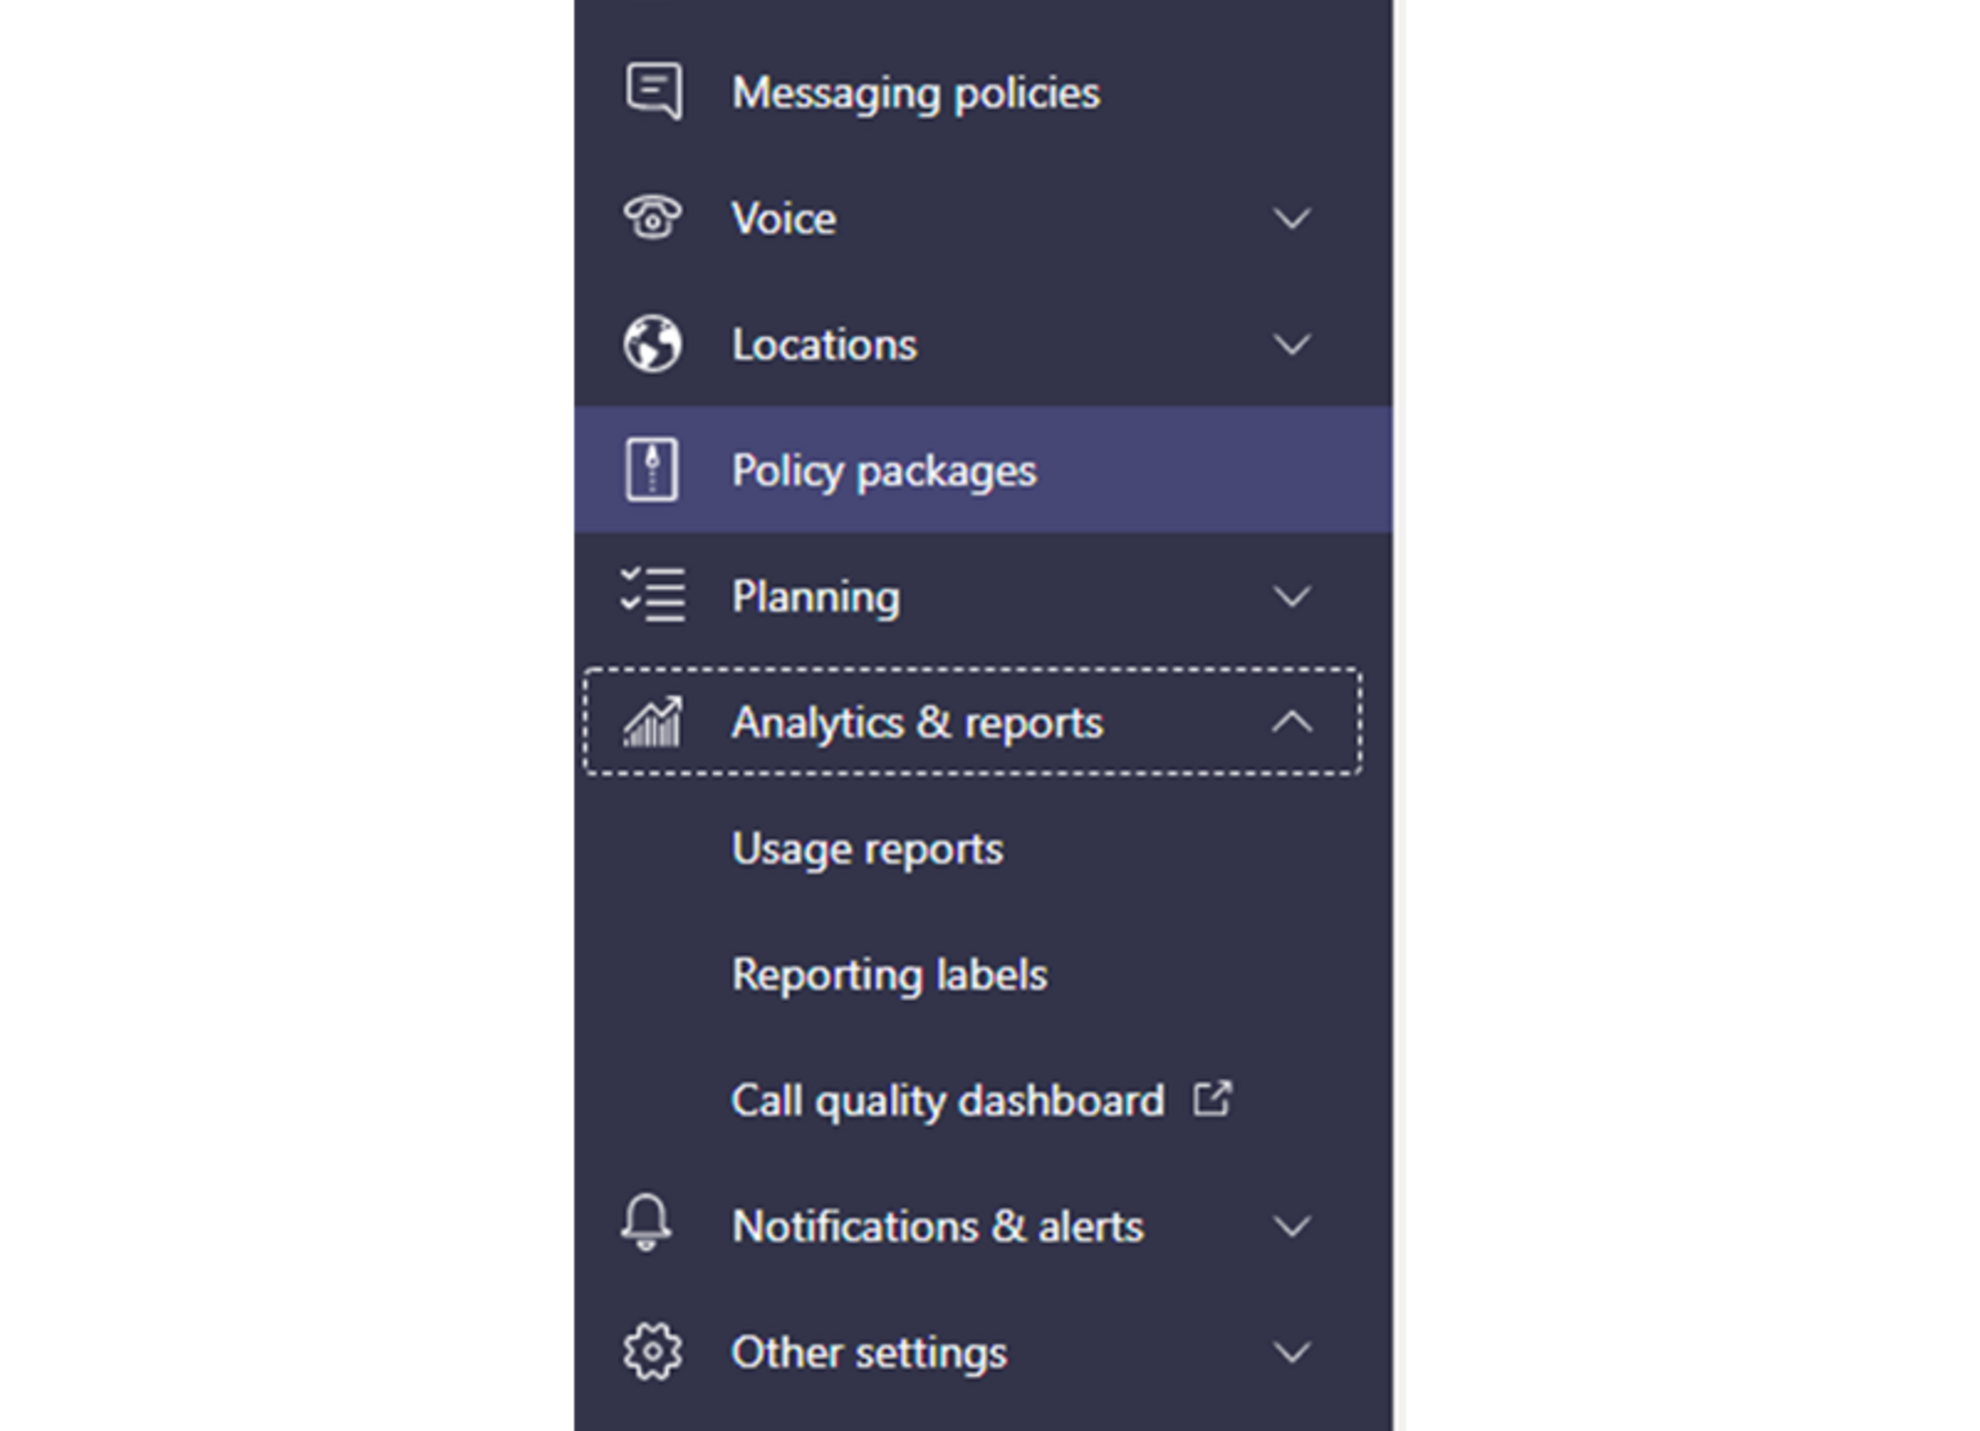The image size is (1980, 1431).
Task: Expand the Voice section chevron
Action: 1291,218
